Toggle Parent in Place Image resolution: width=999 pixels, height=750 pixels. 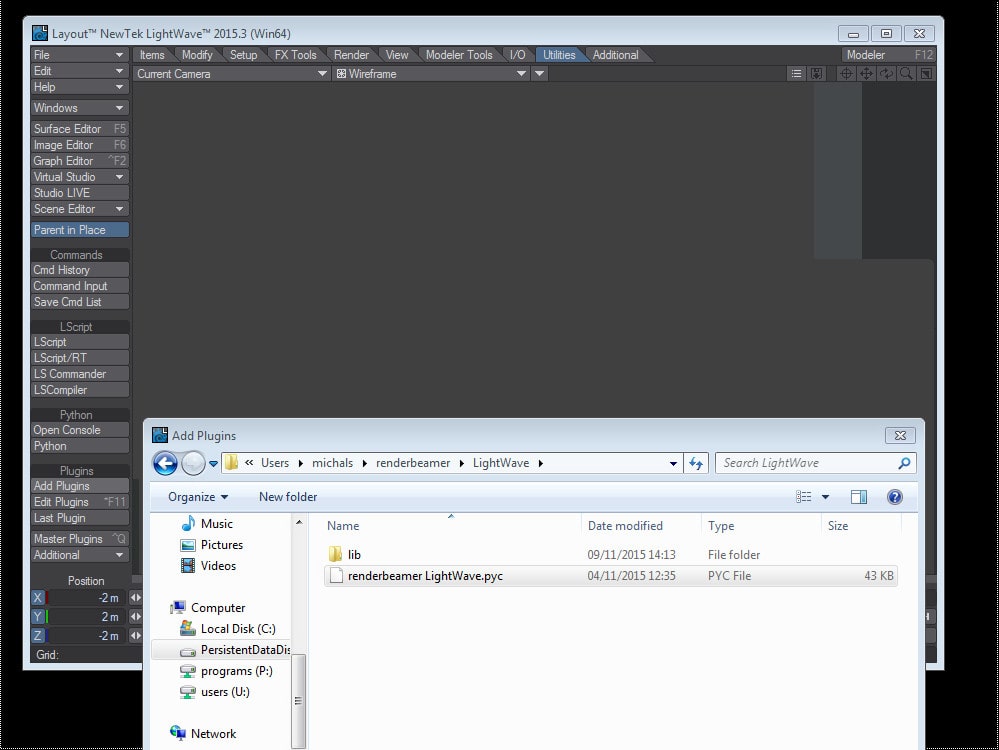tap(78, 229)
